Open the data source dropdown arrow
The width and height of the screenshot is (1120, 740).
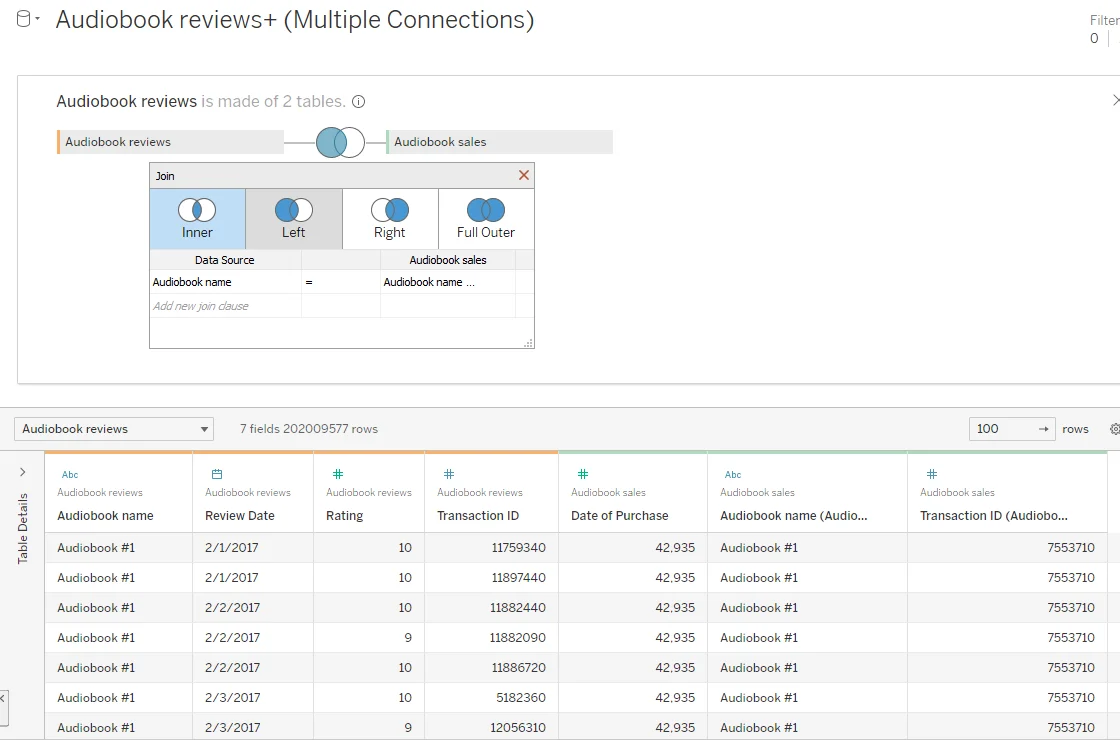(x=38, y=19)
